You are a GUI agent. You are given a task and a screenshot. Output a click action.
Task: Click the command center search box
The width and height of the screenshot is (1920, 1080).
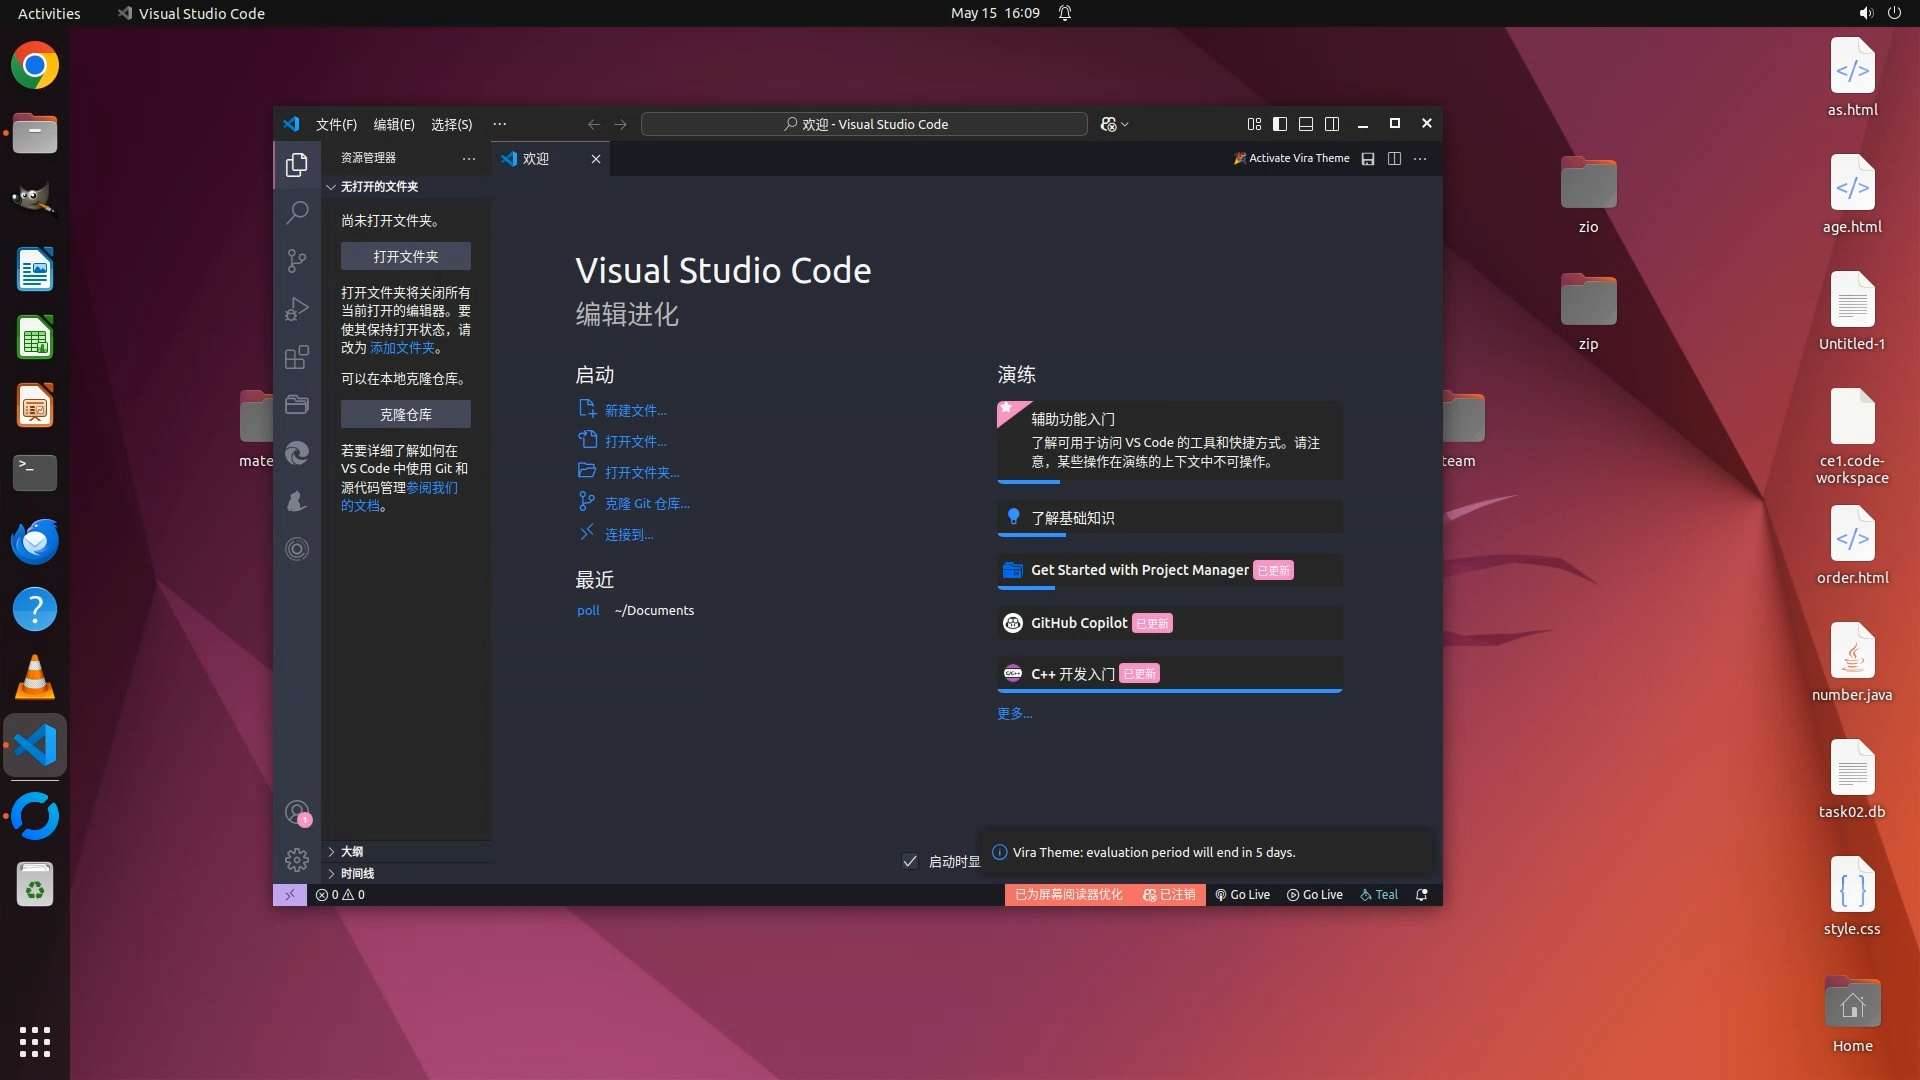point(864,124)
